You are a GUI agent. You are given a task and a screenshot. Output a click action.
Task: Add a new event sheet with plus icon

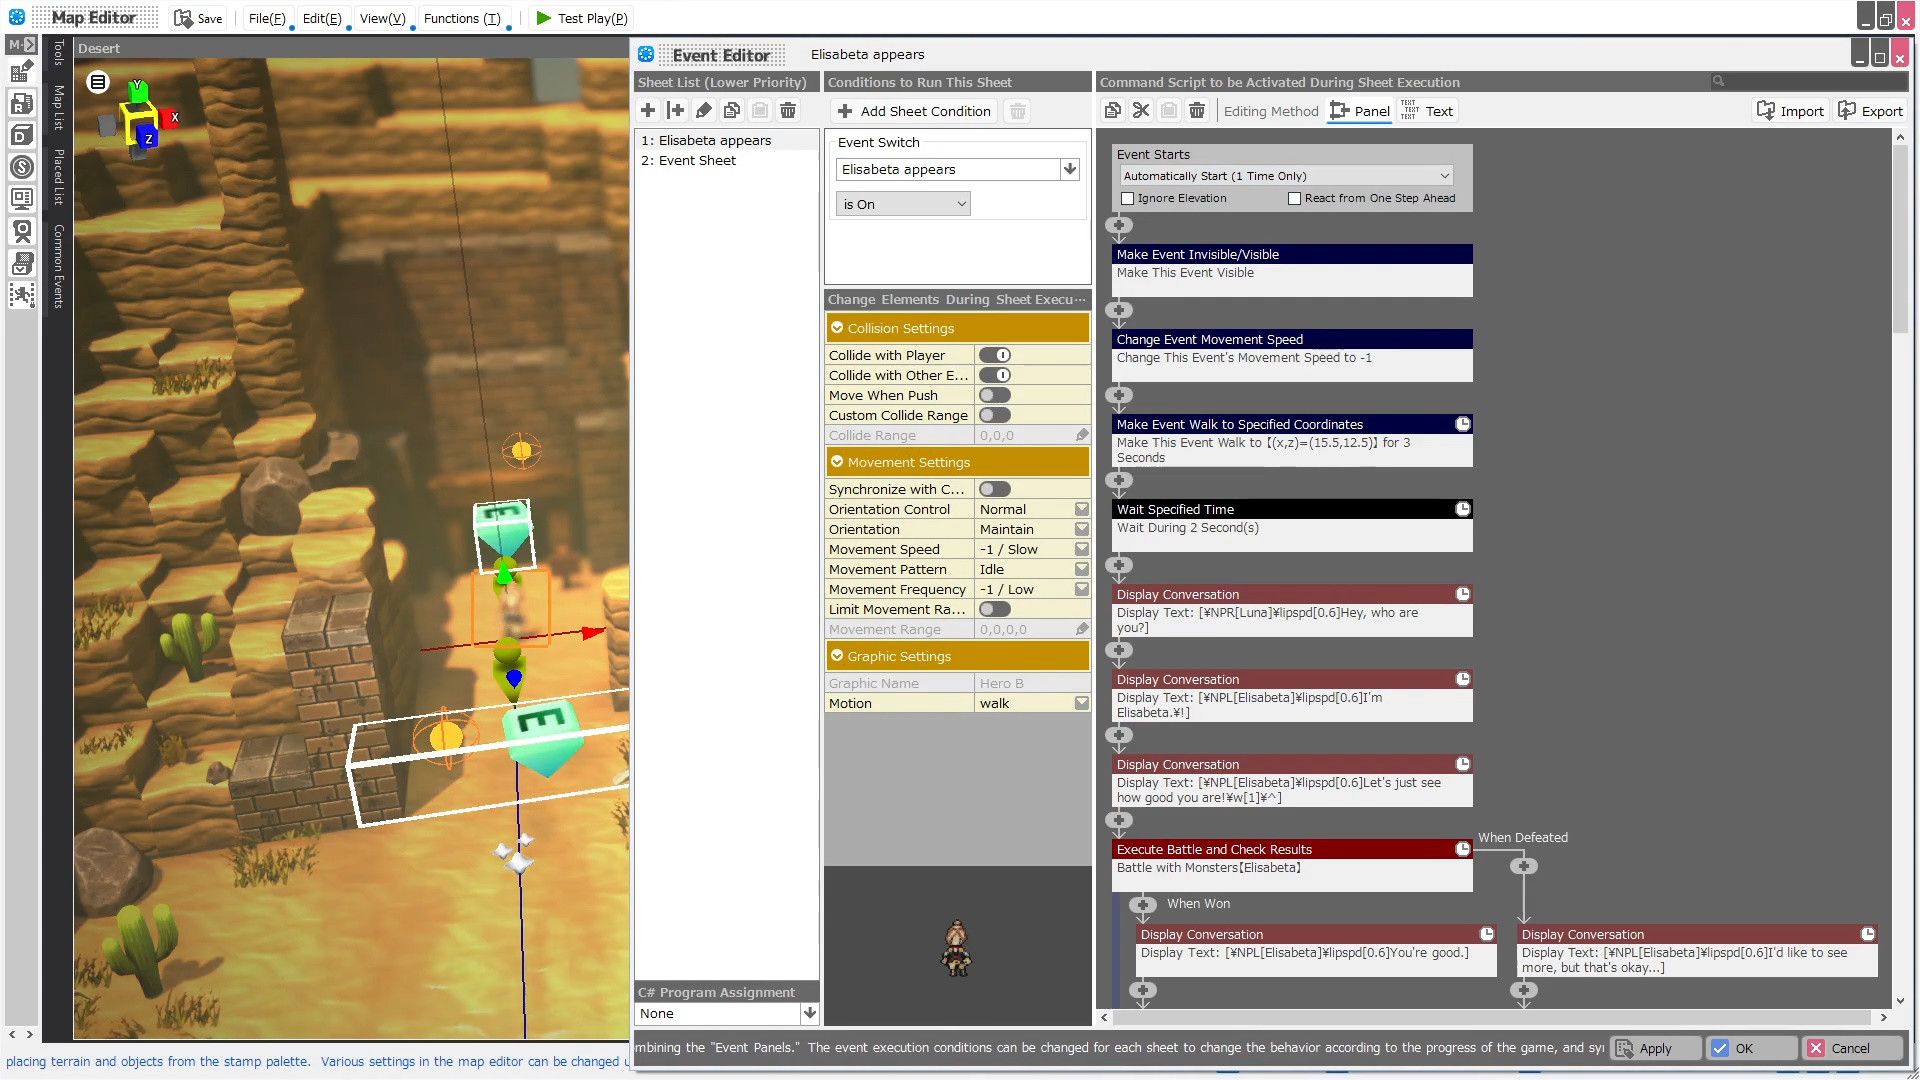(647, 111)
